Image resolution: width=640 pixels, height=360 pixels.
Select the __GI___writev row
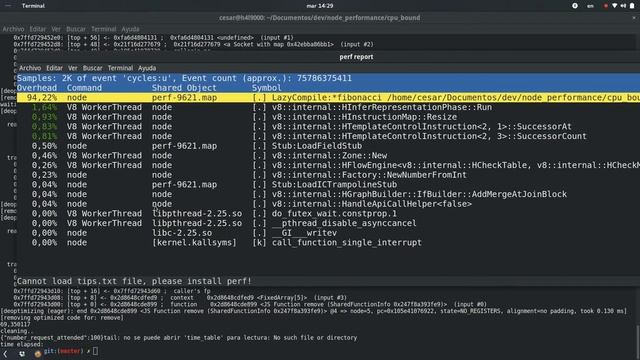coord(328,233)
